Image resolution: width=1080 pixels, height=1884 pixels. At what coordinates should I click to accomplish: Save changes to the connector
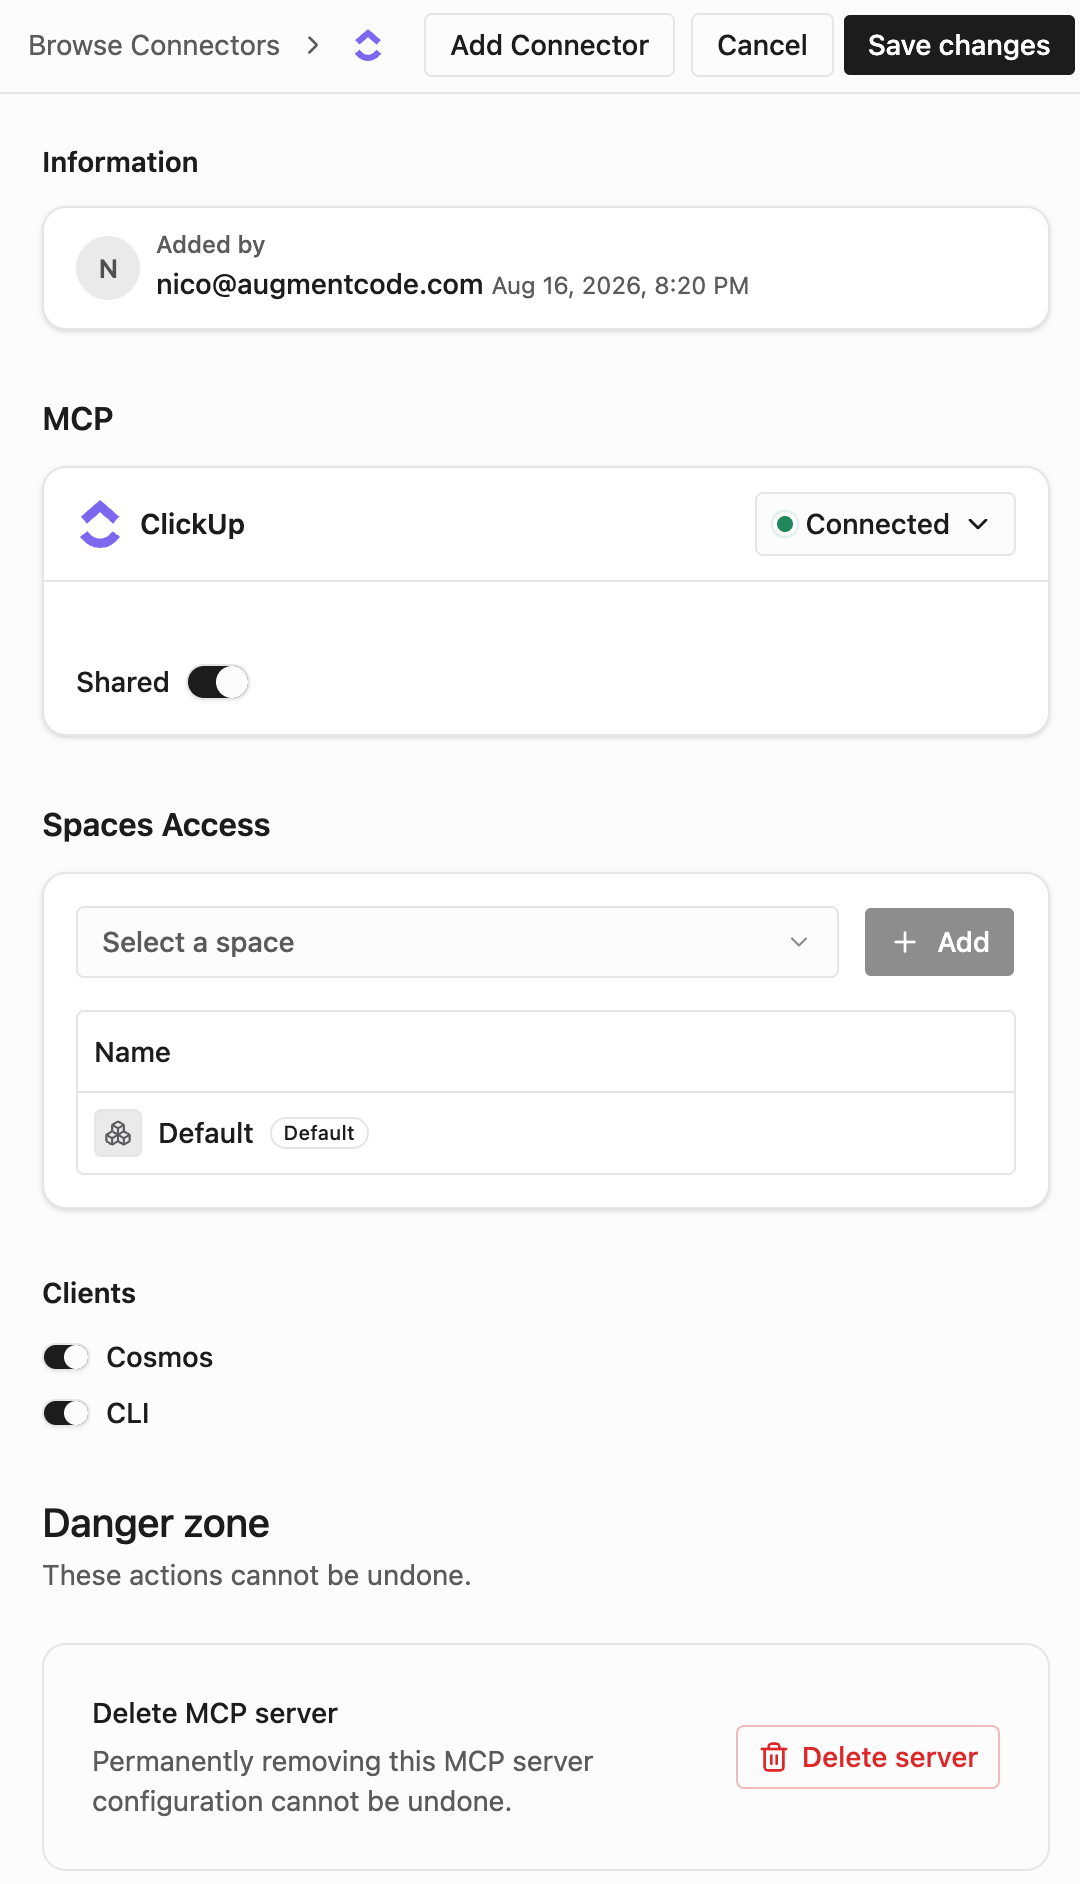pos(959,45)
